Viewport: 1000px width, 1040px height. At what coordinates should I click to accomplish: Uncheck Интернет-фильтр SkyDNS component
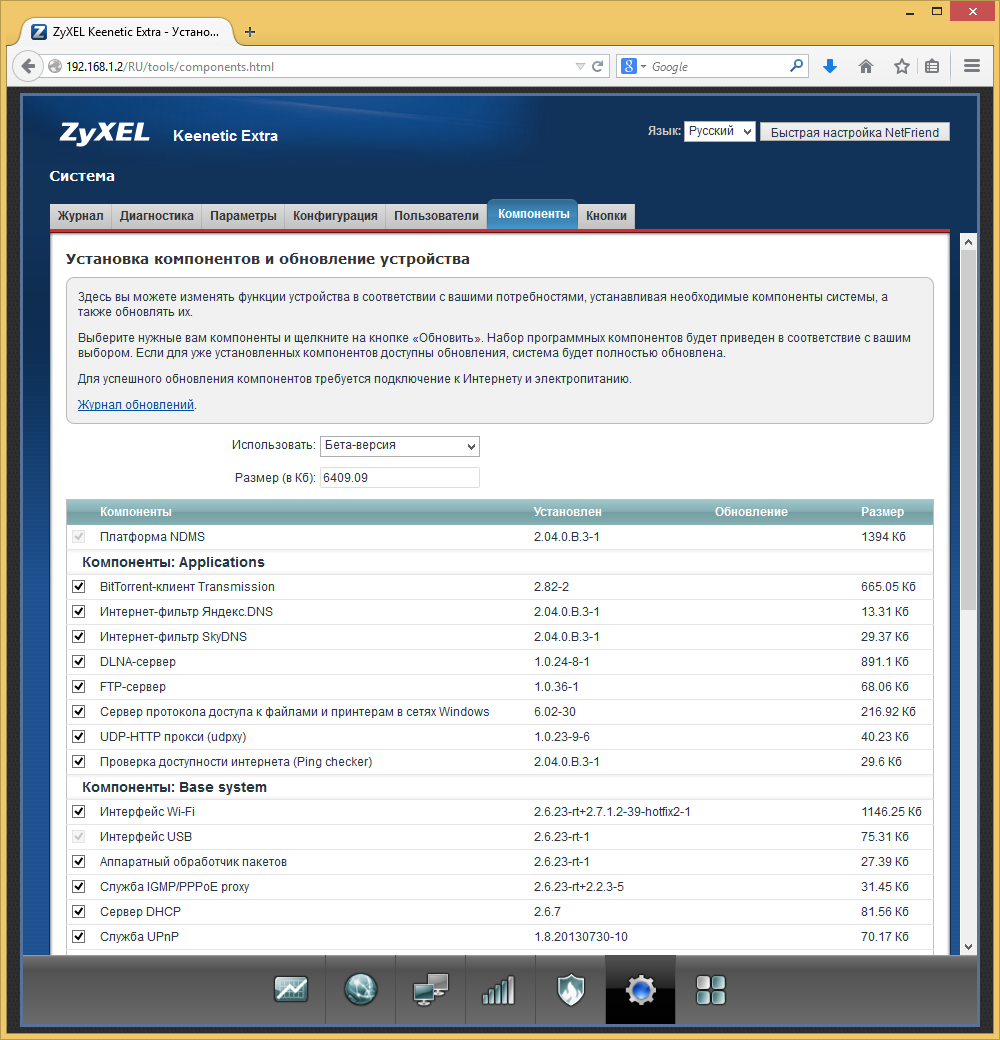pyautogui.click(x=79, y=637)
